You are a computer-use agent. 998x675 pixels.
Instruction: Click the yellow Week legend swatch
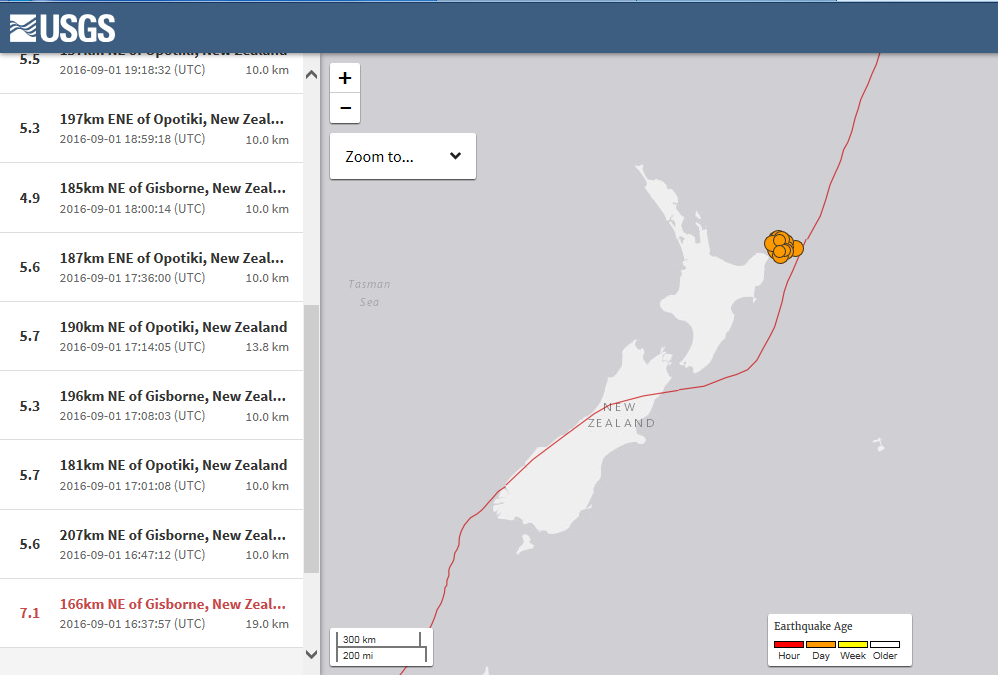click(x=853, y=645)
